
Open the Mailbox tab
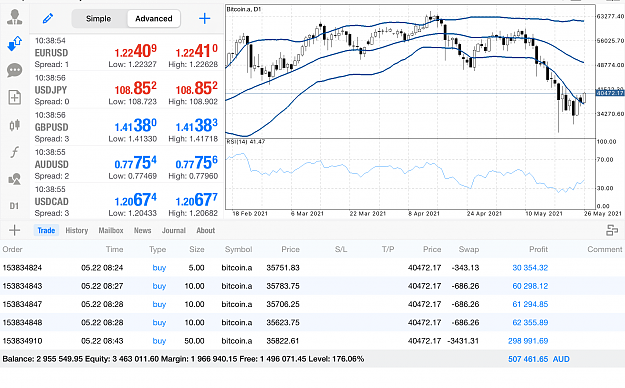(x=111, y=230)
